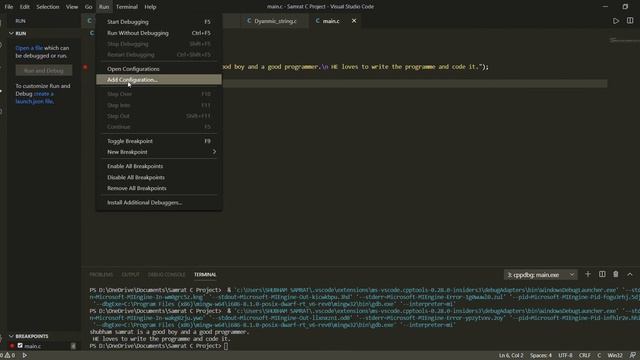Click the run code play icon

coord(616,21)
